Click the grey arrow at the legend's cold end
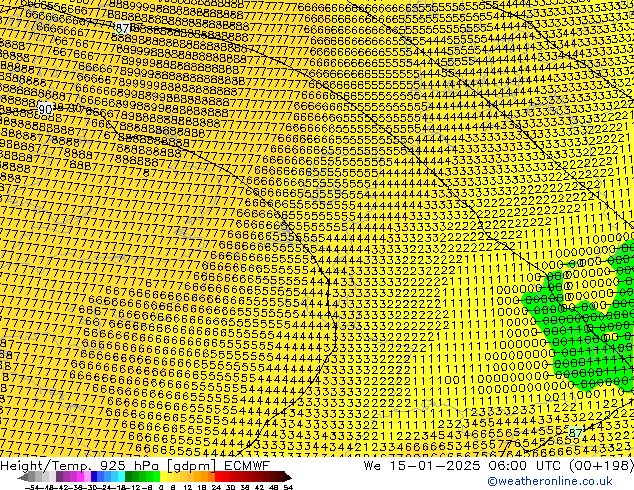Viewport: 634px width, 490px height. [22, 477]
